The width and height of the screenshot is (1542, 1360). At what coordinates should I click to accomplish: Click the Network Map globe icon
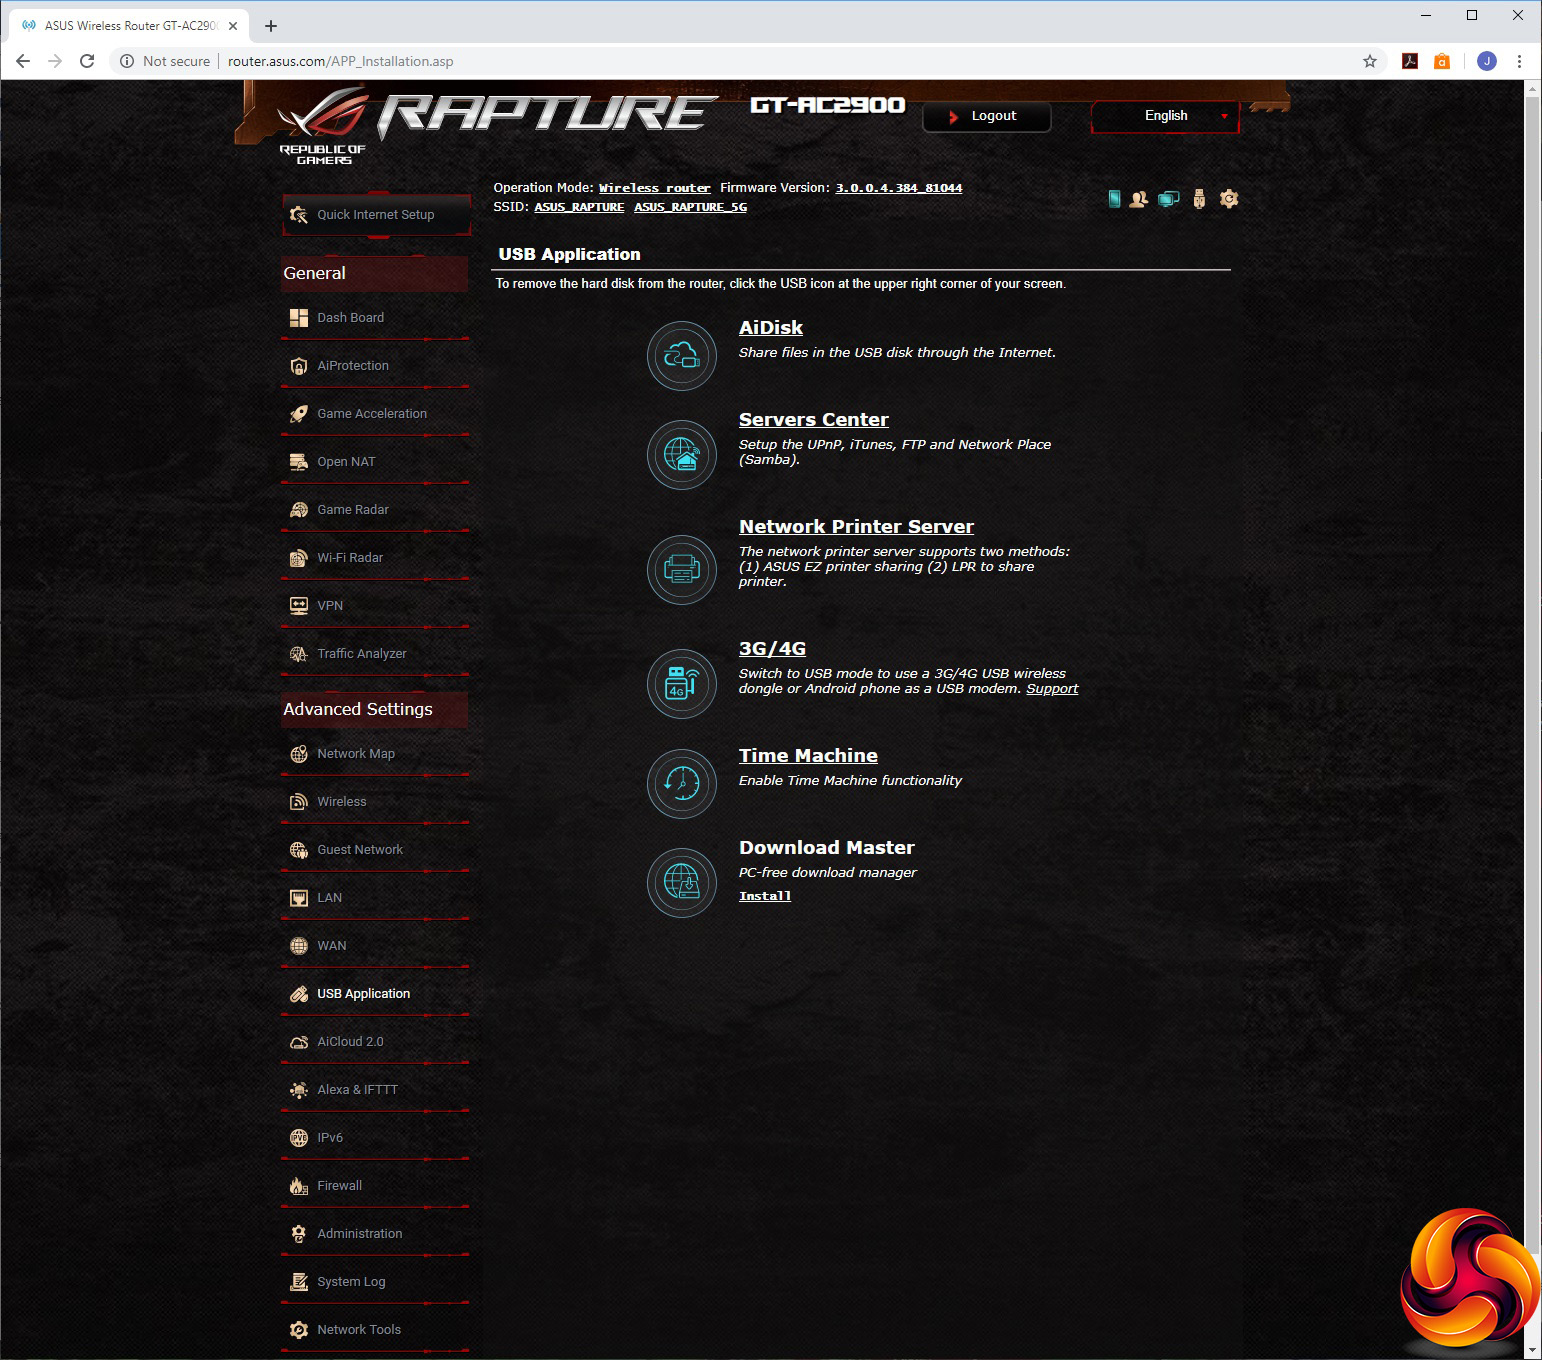coord(299,754)
